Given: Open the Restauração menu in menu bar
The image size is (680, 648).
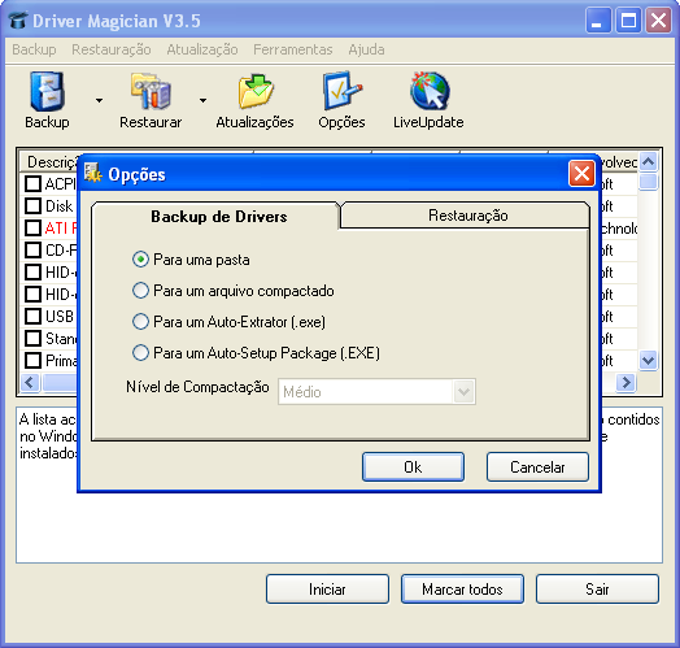Looking at the screenshot, I should tap(111, 49).
